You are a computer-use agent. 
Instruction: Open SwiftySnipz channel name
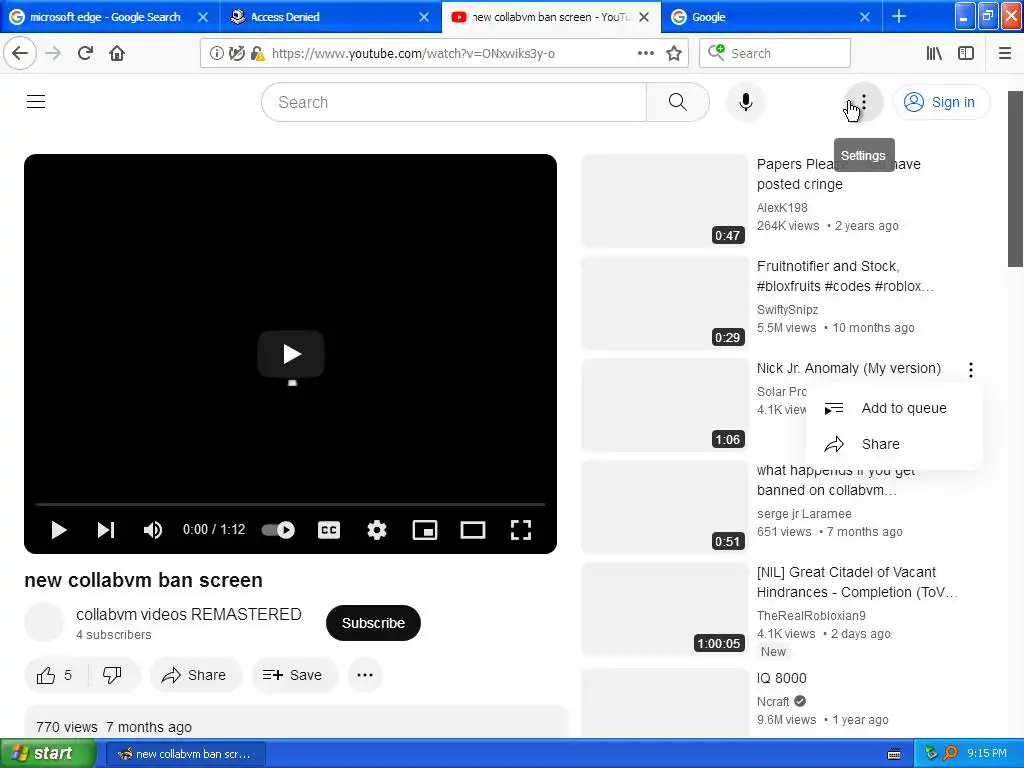(x=787, y=310)
